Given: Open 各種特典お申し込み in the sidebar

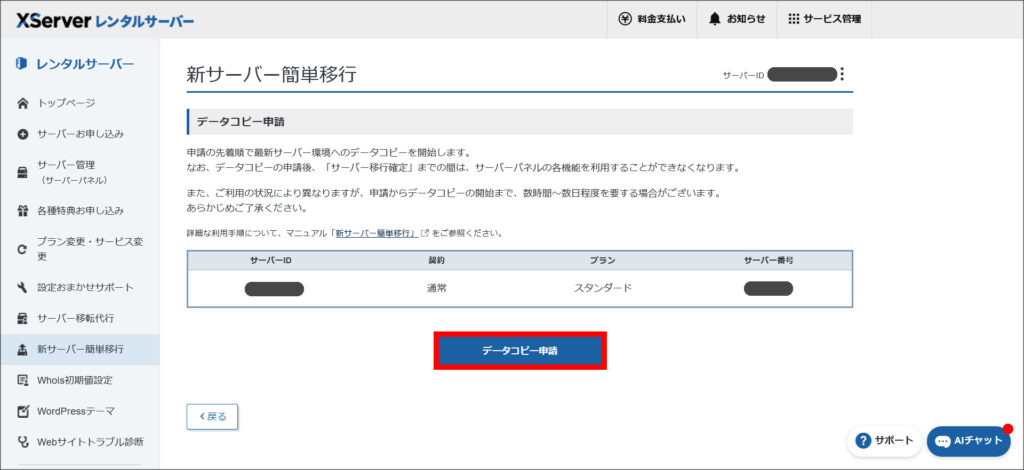Looking at the screenshot, I should (x=80, y=211).
